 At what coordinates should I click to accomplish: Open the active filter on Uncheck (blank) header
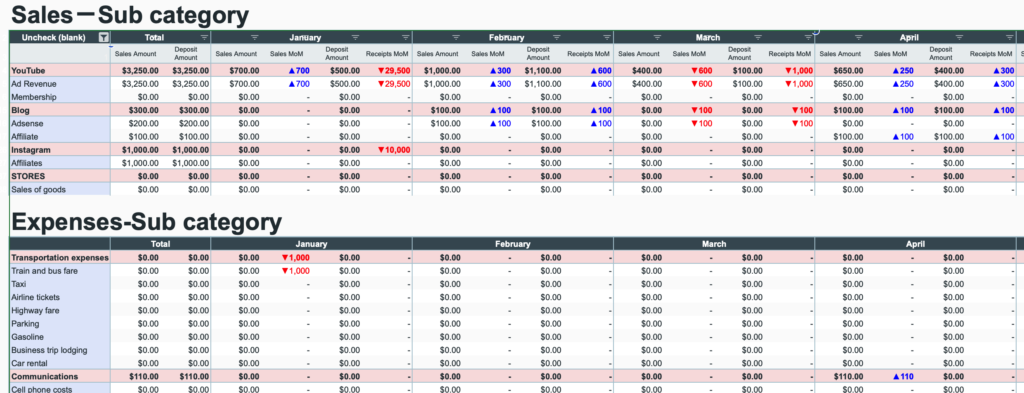pos(103,37)
